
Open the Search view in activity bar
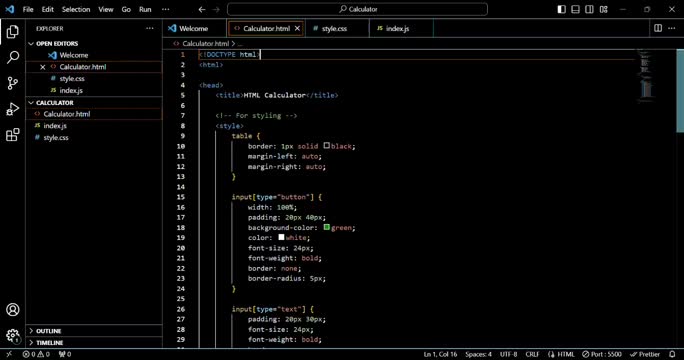click(x=13, y=57)
